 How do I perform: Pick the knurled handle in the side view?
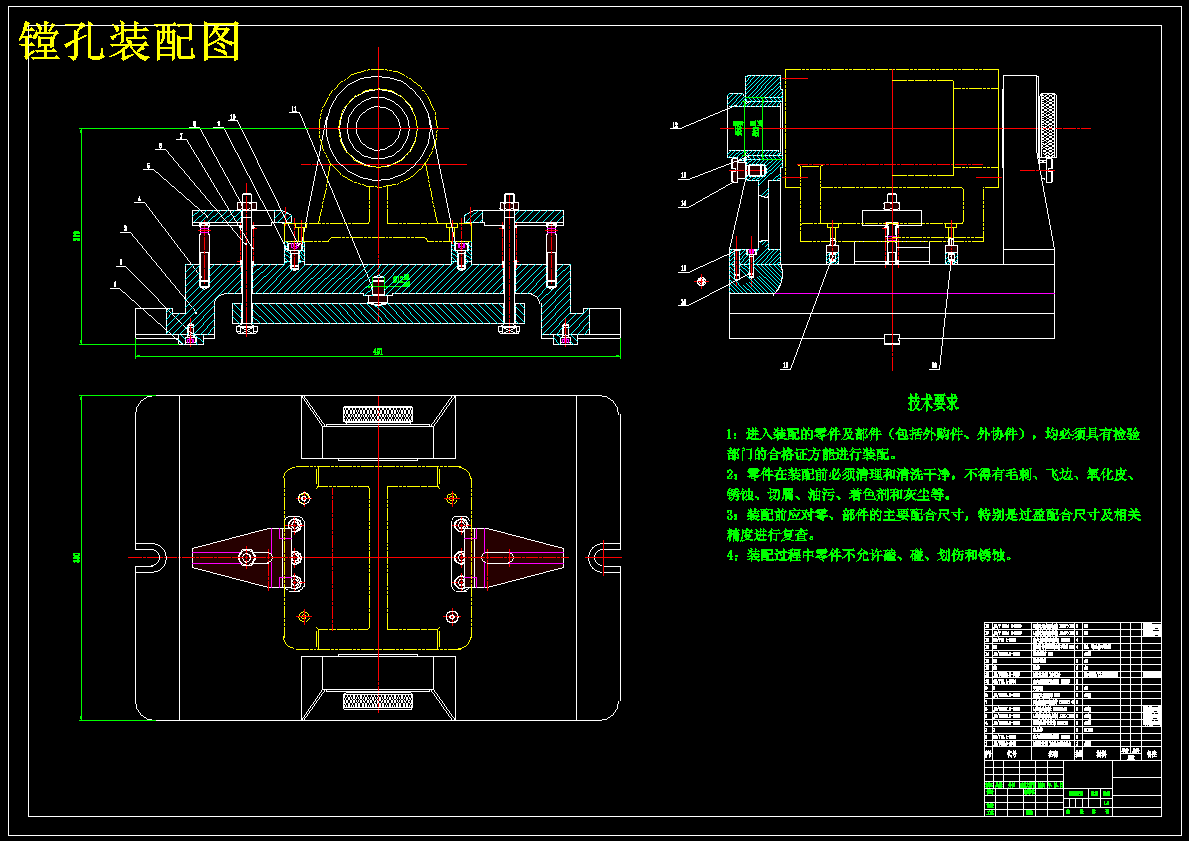[x=1049, y=125]
